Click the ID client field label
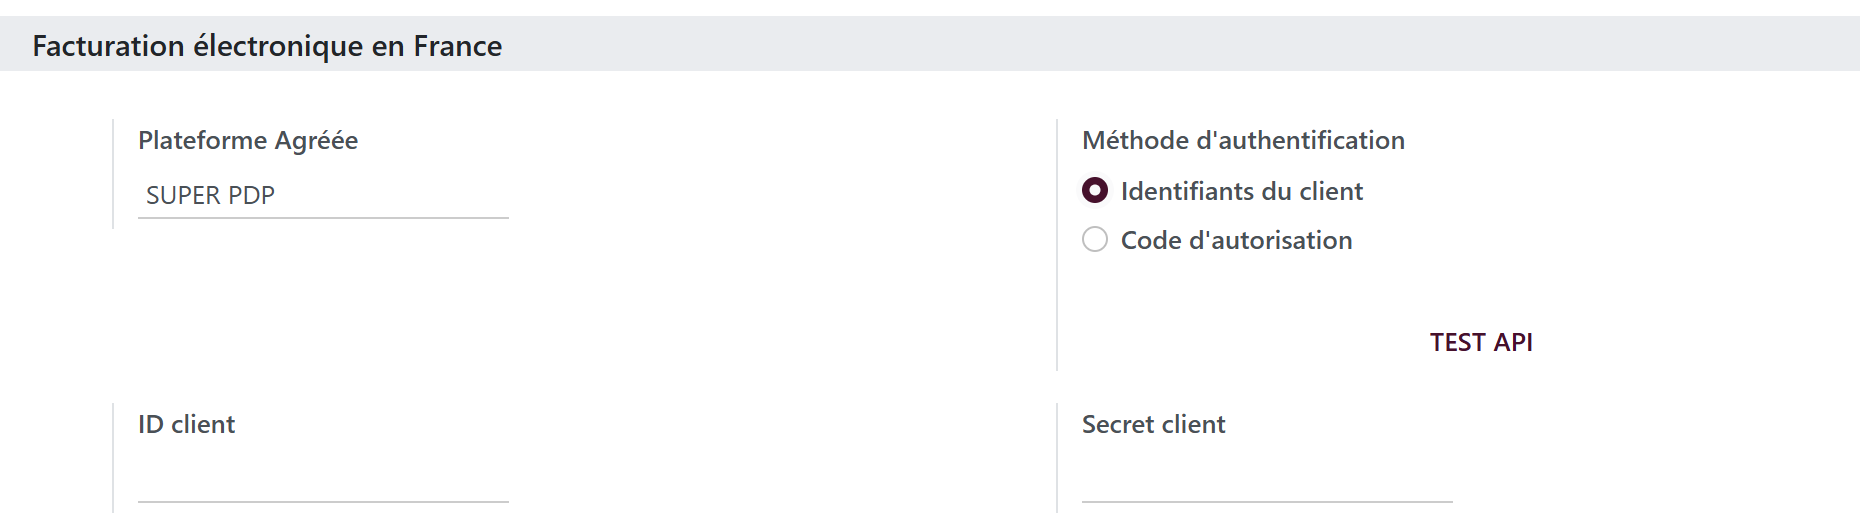 click(186, 424)
